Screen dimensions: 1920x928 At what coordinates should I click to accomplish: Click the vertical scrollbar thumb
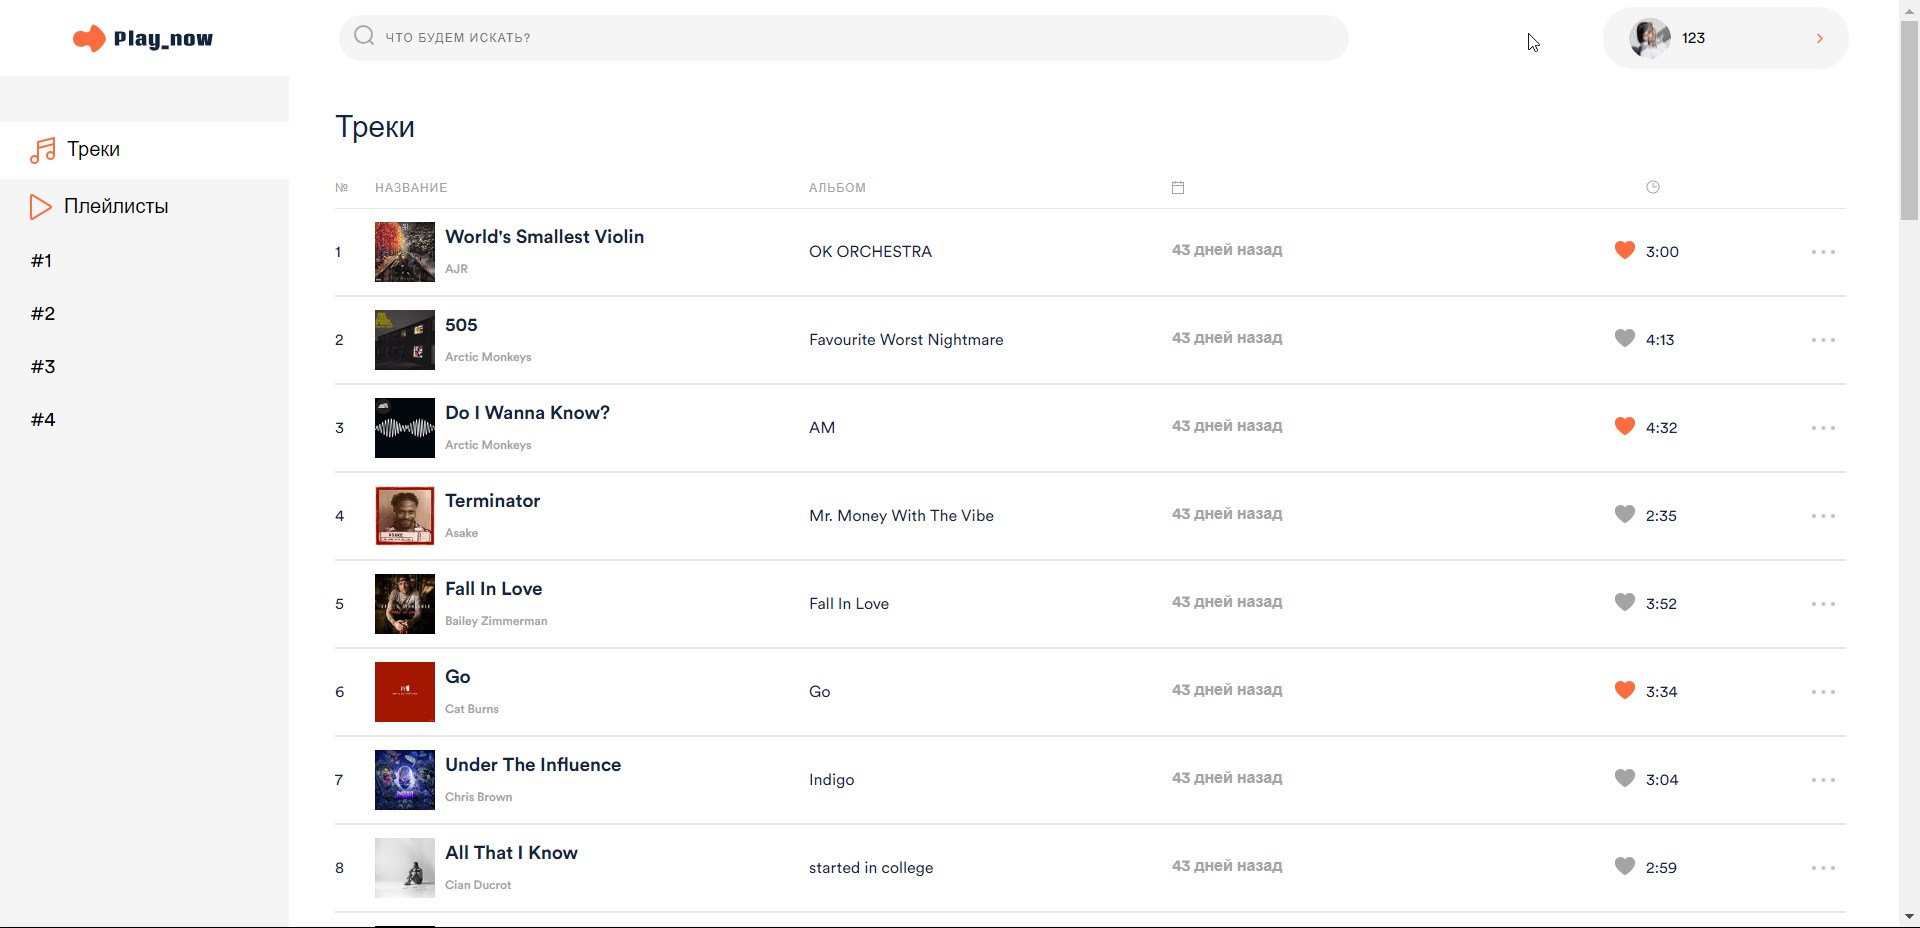[x=1909, y=120]
